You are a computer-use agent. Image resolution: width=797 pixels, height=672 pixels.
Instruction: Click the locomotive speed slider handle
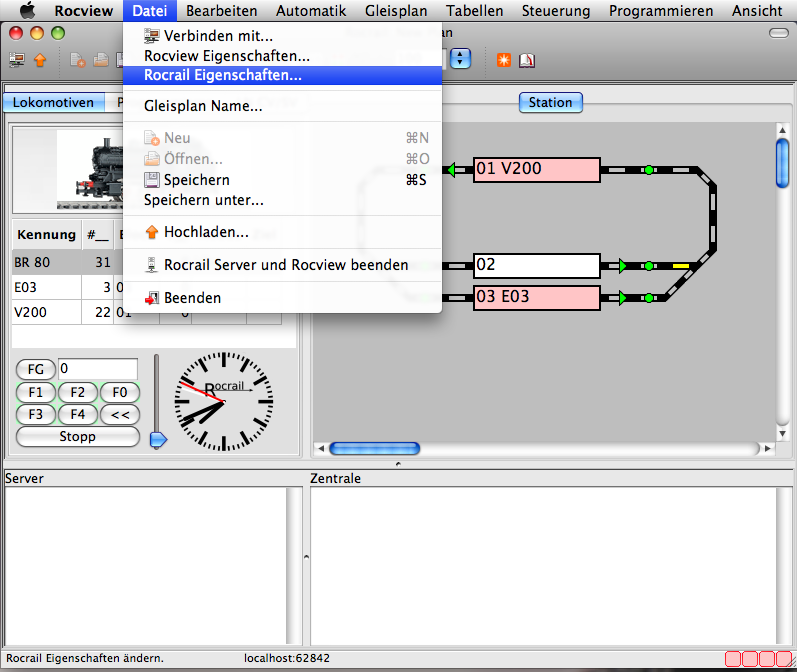click(x=157, y=440)
